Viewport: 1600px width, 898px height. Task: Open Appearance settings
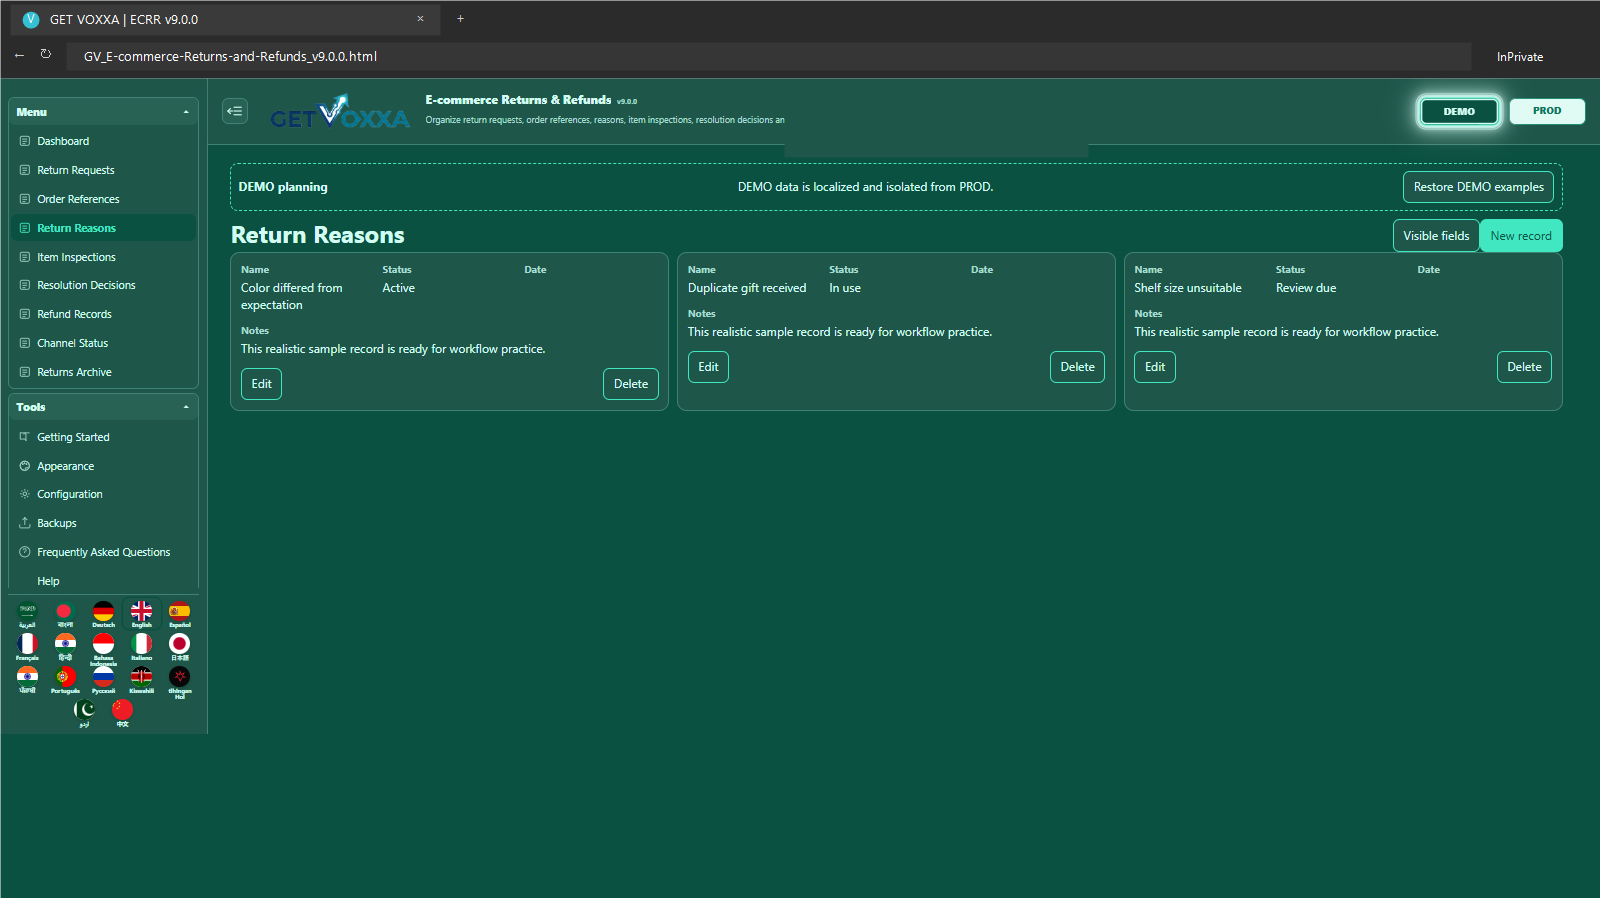103,466
